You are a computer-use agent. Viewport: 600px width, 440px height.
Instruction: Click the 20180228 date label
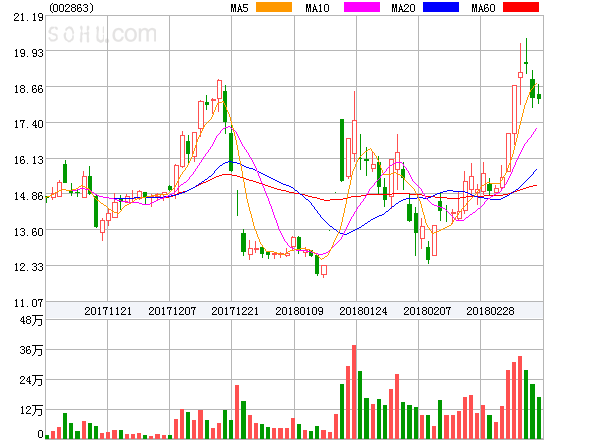pyautogui.click(x=490, y=311)
